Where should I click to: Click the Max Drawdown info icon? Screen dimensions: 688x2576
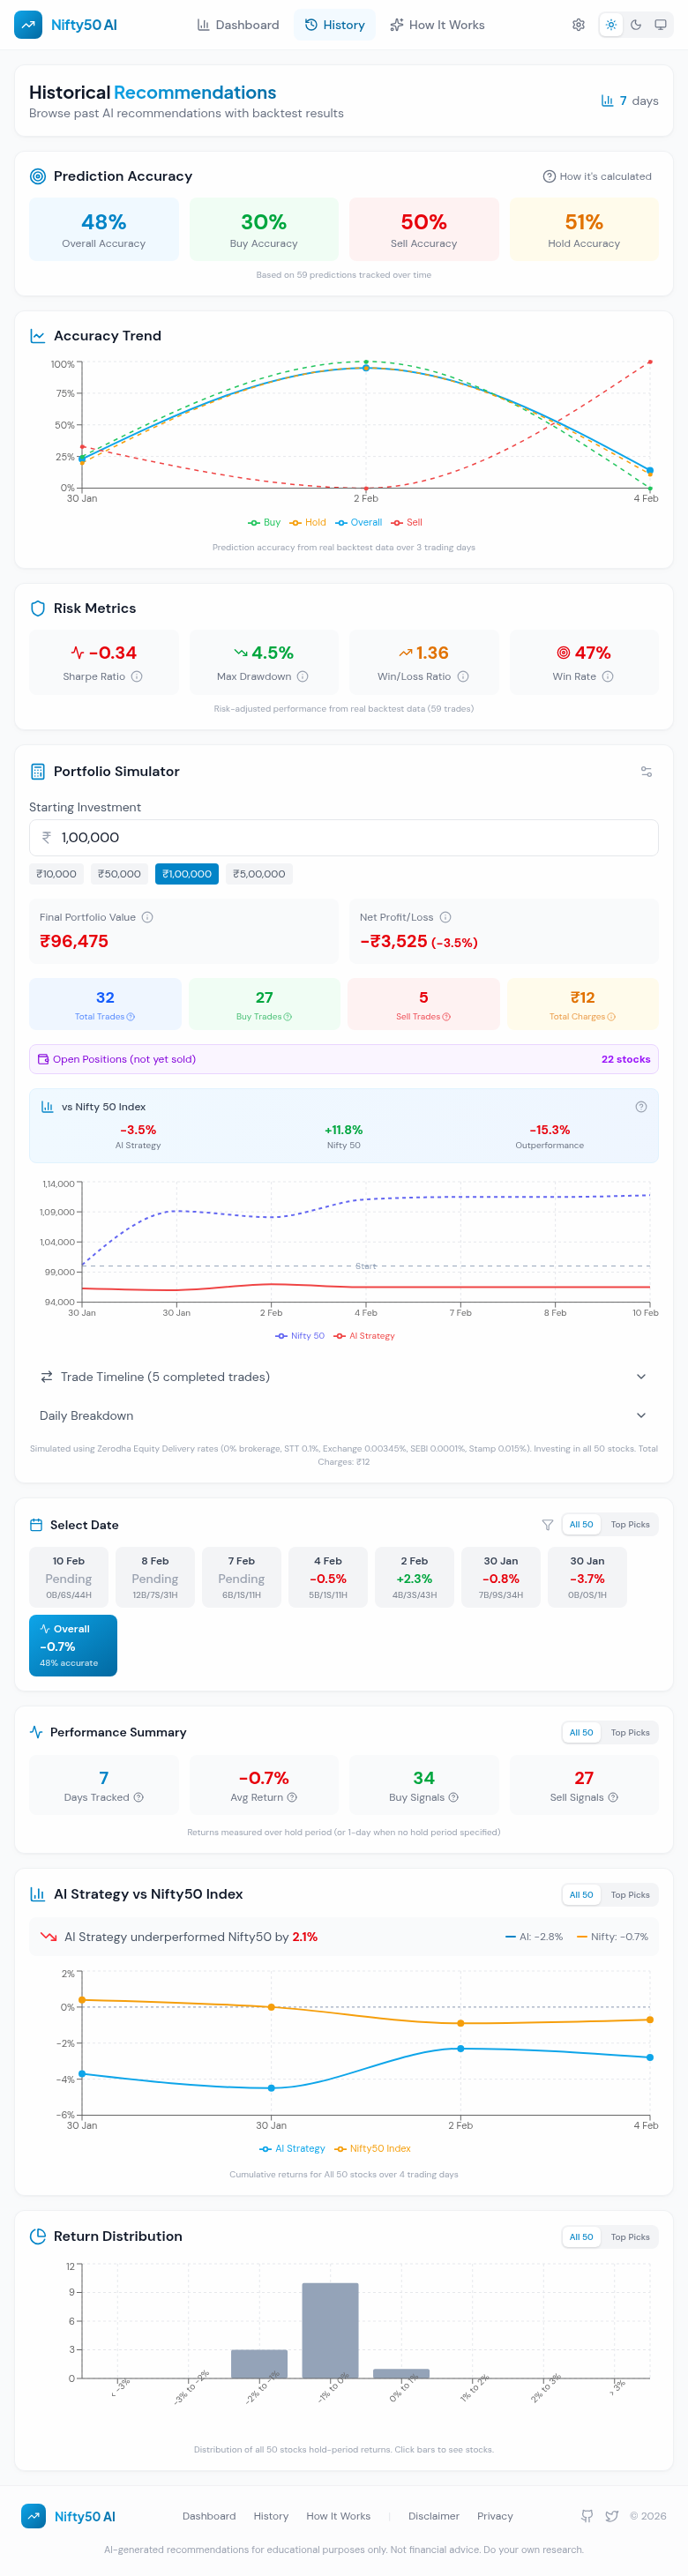click(303, 676)
